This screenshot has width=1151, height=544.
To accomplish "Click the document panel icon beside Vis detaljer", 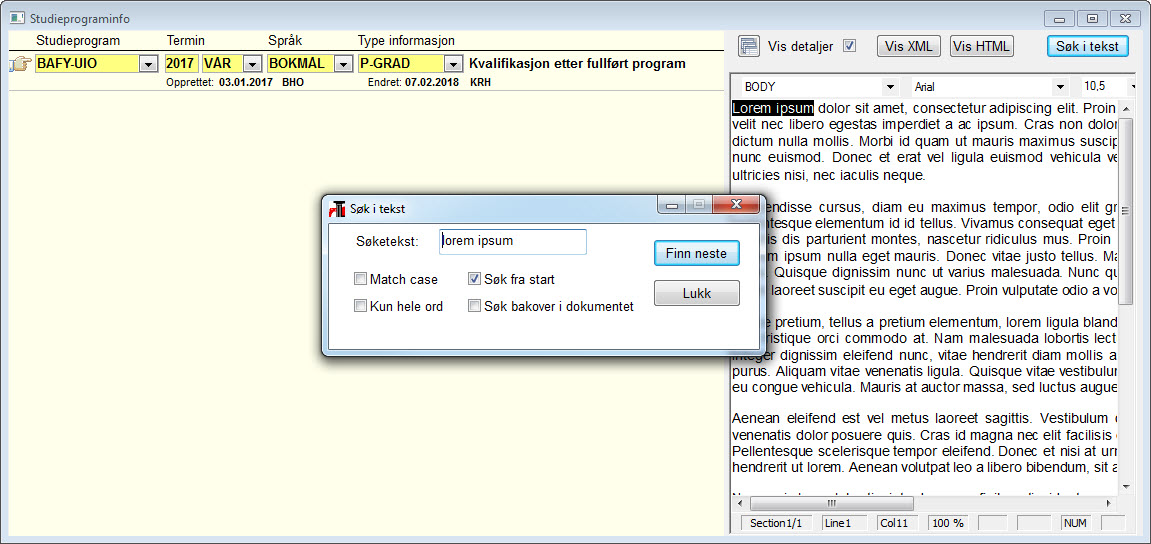I will 748,46.
